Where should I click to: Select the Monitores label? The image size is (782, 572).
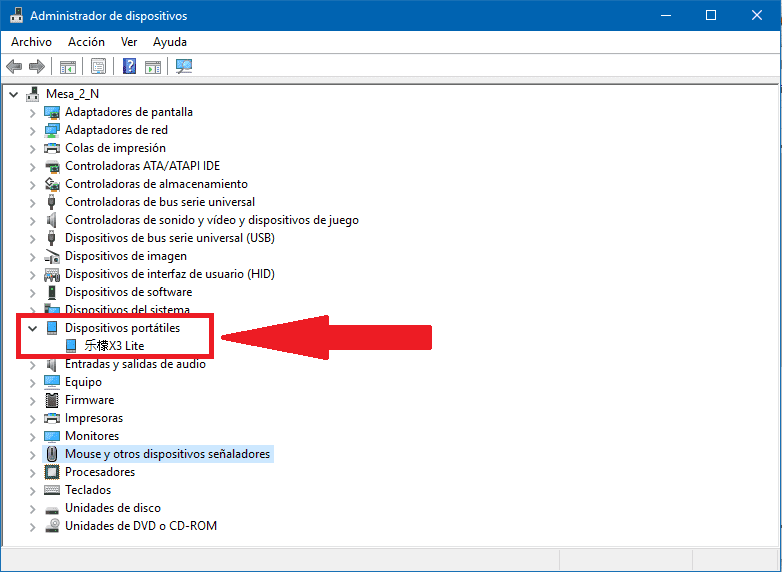[92, 436]
